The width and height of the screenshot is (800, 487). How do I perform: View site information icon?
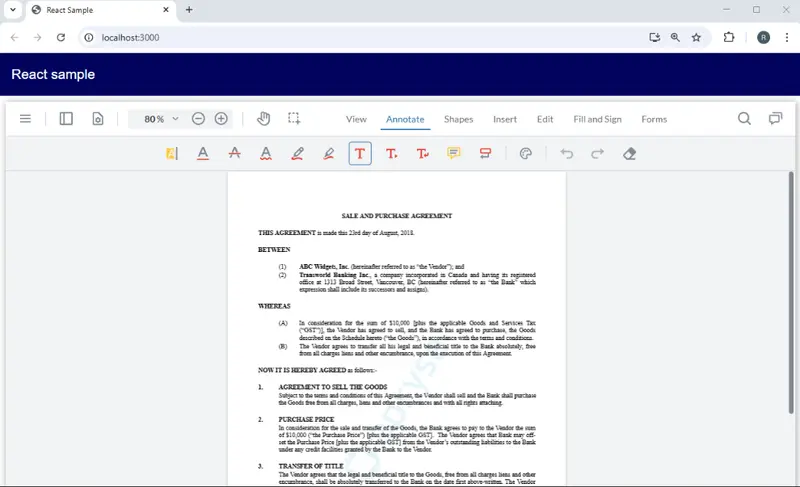tap(89, 37)
